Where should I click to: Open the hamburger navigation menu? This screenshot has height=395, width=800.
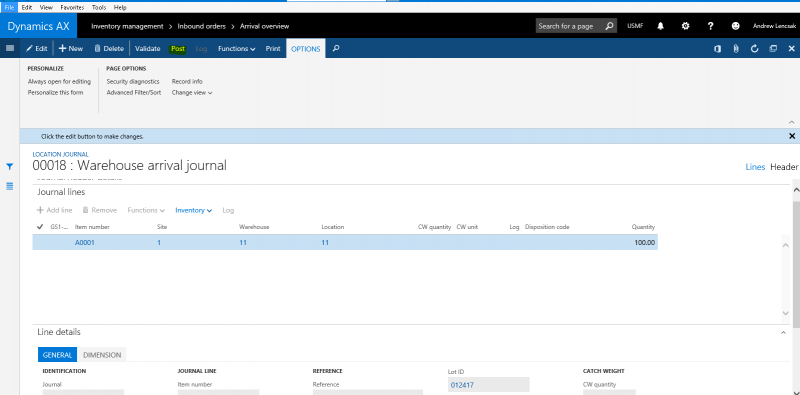tap(9, 48)
